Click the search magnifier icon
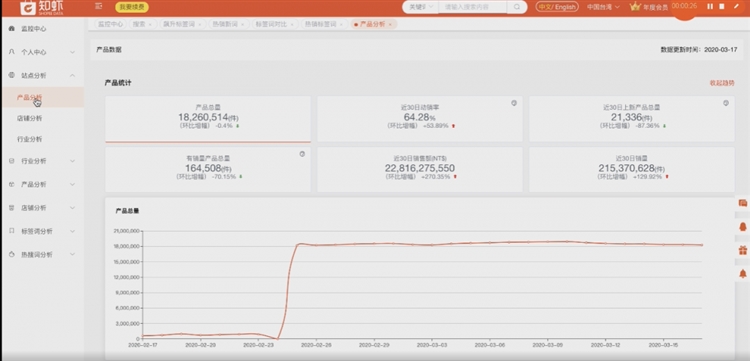The width and height of the screenshot is (750, 361). 517,7
